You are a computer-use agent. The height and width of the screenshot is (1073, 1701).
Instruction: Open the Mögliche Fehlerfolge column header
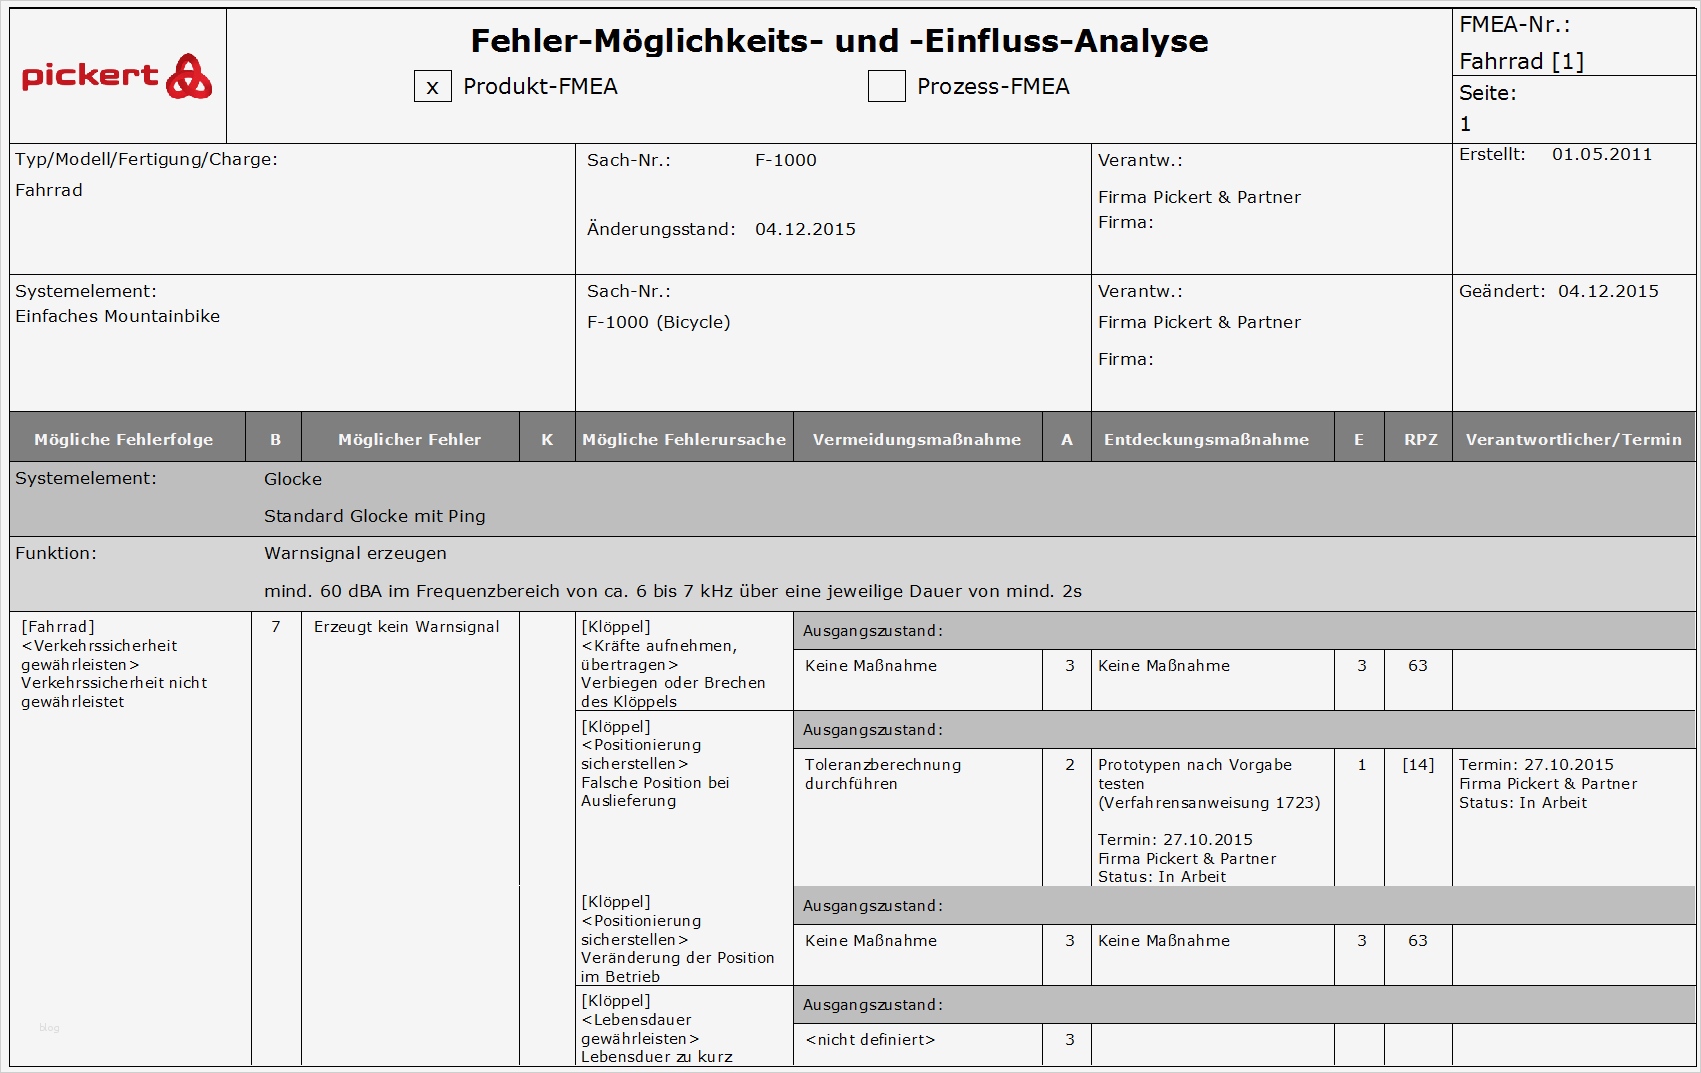coord(124,437)
